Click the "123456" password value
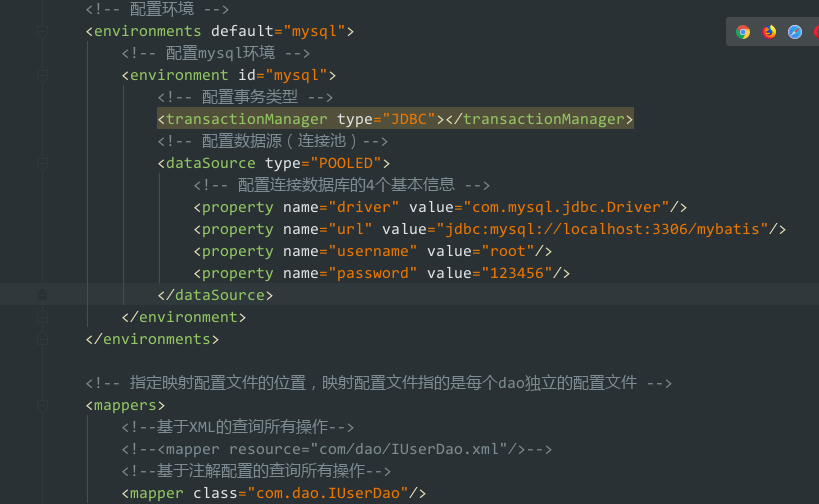This screenshot has width=819, height=504. pos(517,273)
